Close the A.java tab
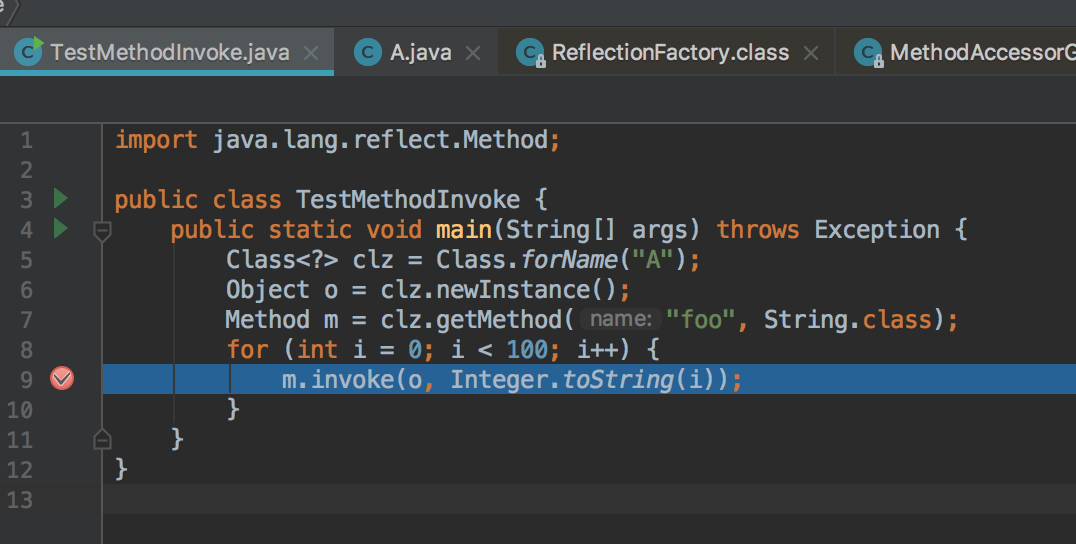The height and width of the screenshot is (544, 1076). coord(473,53)
